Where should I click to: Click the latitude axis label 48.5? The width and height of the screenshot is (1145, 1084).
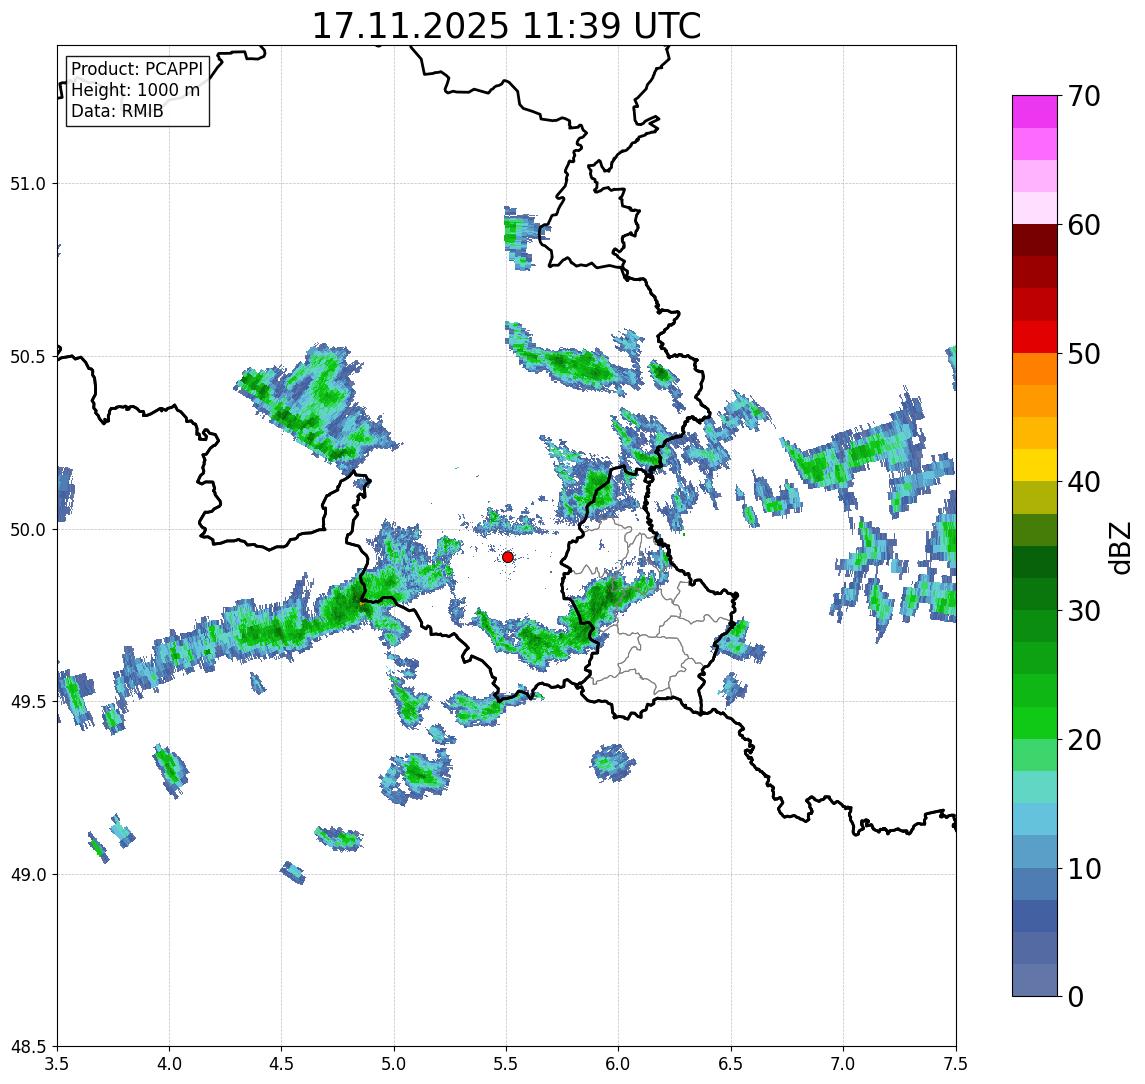pos(28,1047)
